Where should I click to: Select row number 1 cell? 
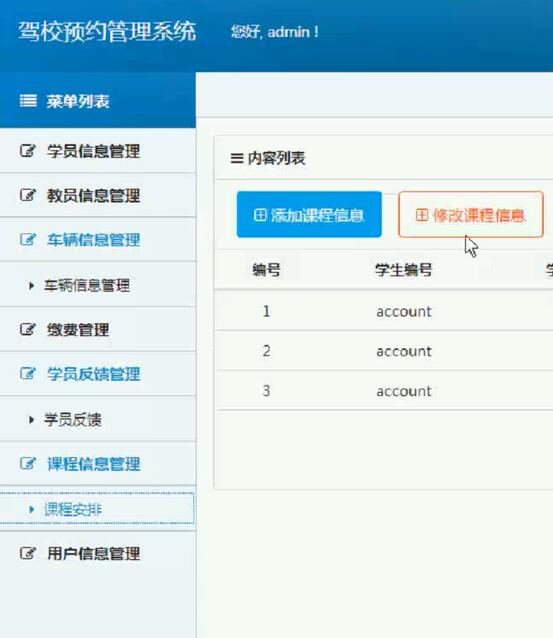pos(266,311)
